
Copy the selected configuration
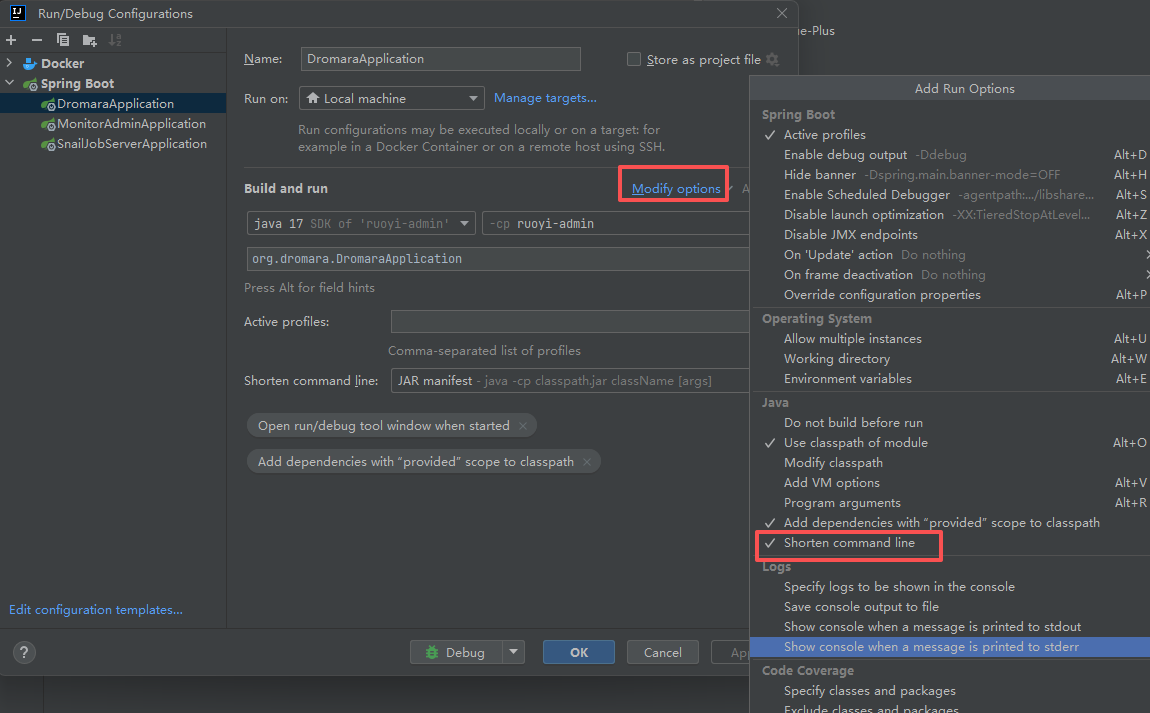pos(63,40)
